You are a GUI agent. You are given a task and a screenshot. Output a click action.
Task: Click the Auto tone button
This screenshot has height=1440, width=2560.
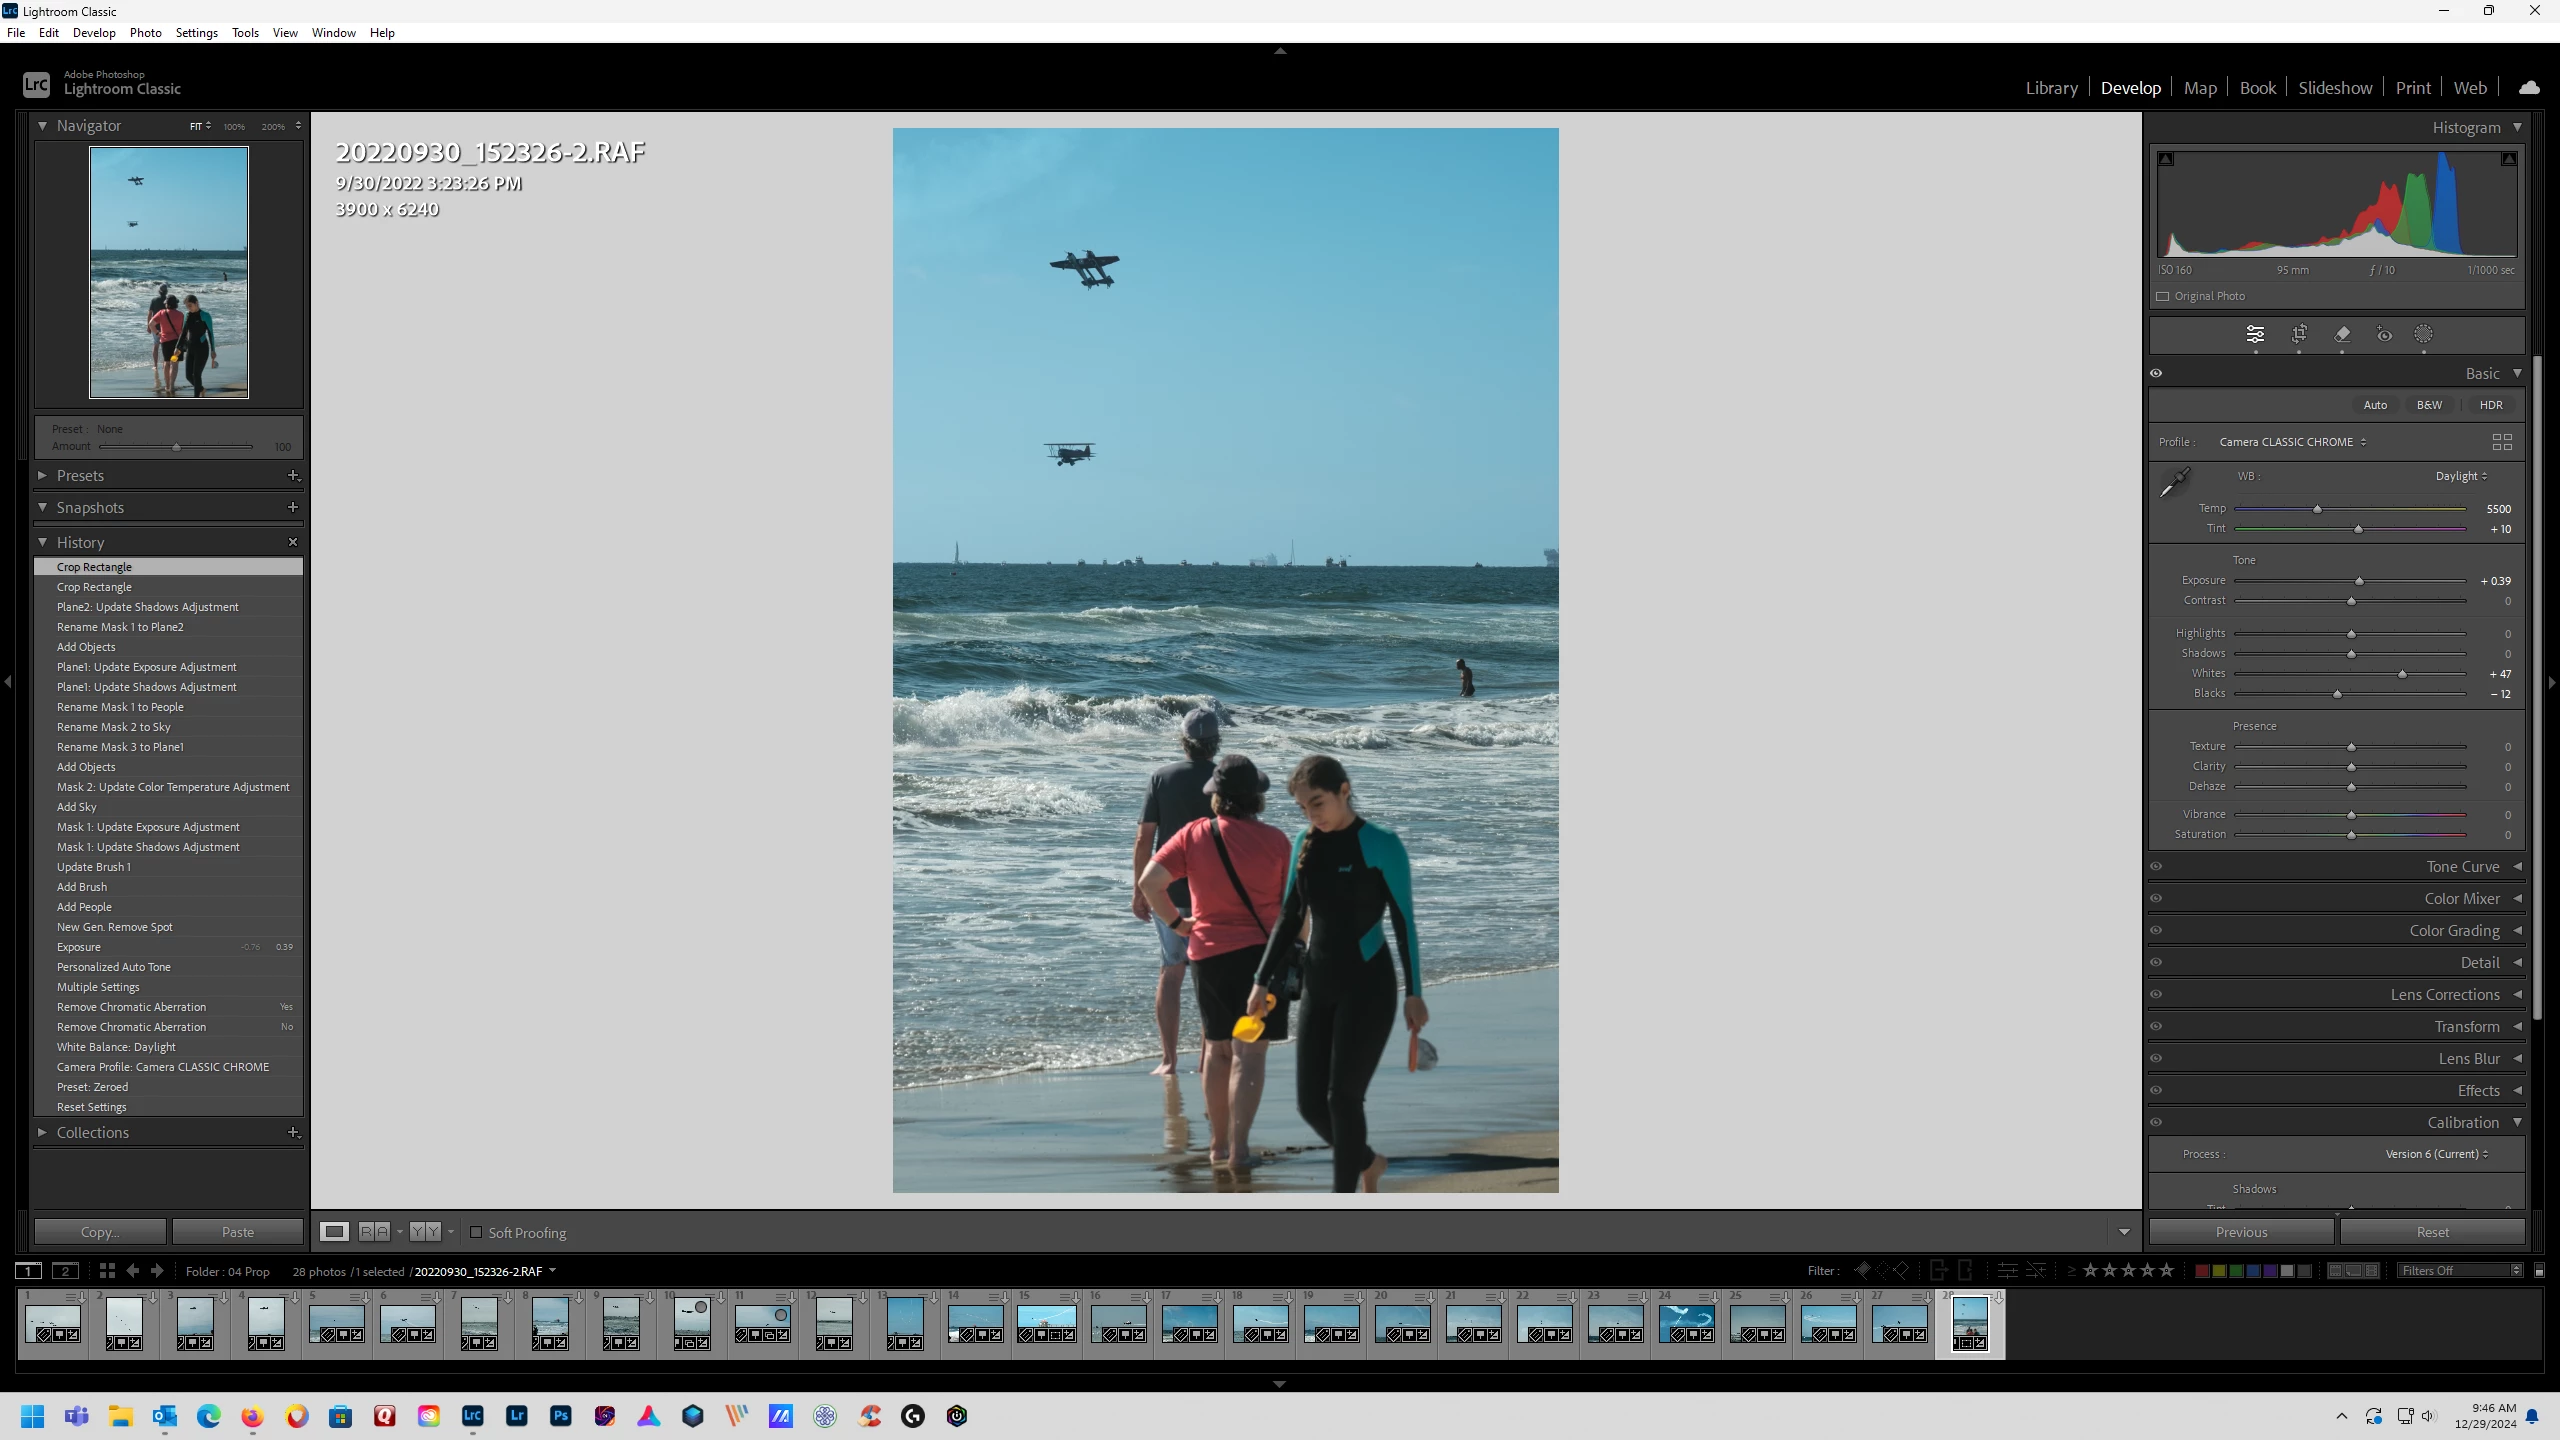click(2375, 405)
